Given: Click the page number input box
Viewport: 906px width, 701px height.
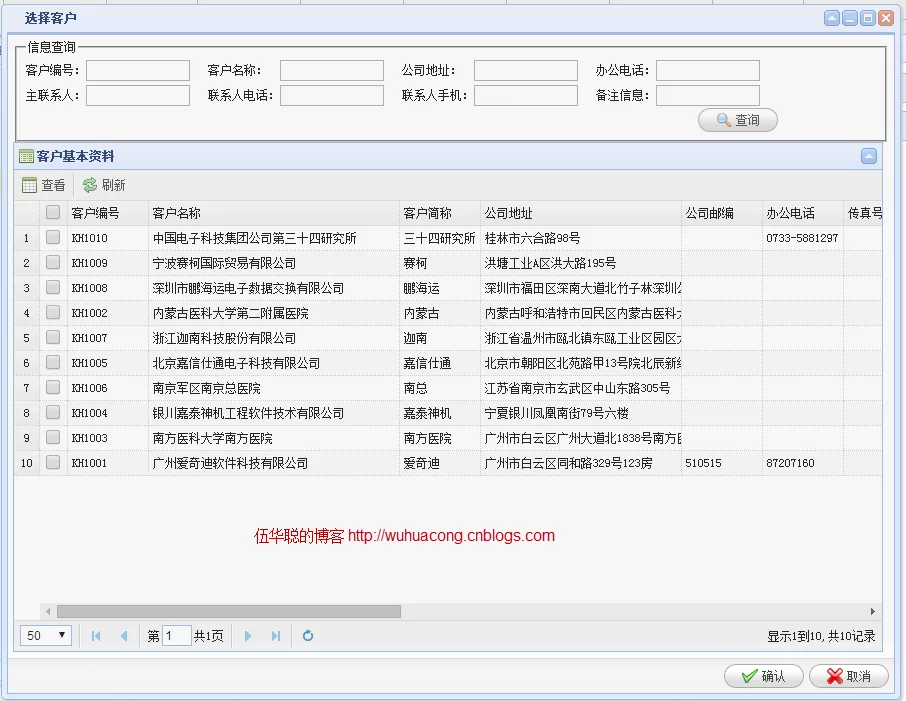Looking at the screenshot, I should point(177,636).
